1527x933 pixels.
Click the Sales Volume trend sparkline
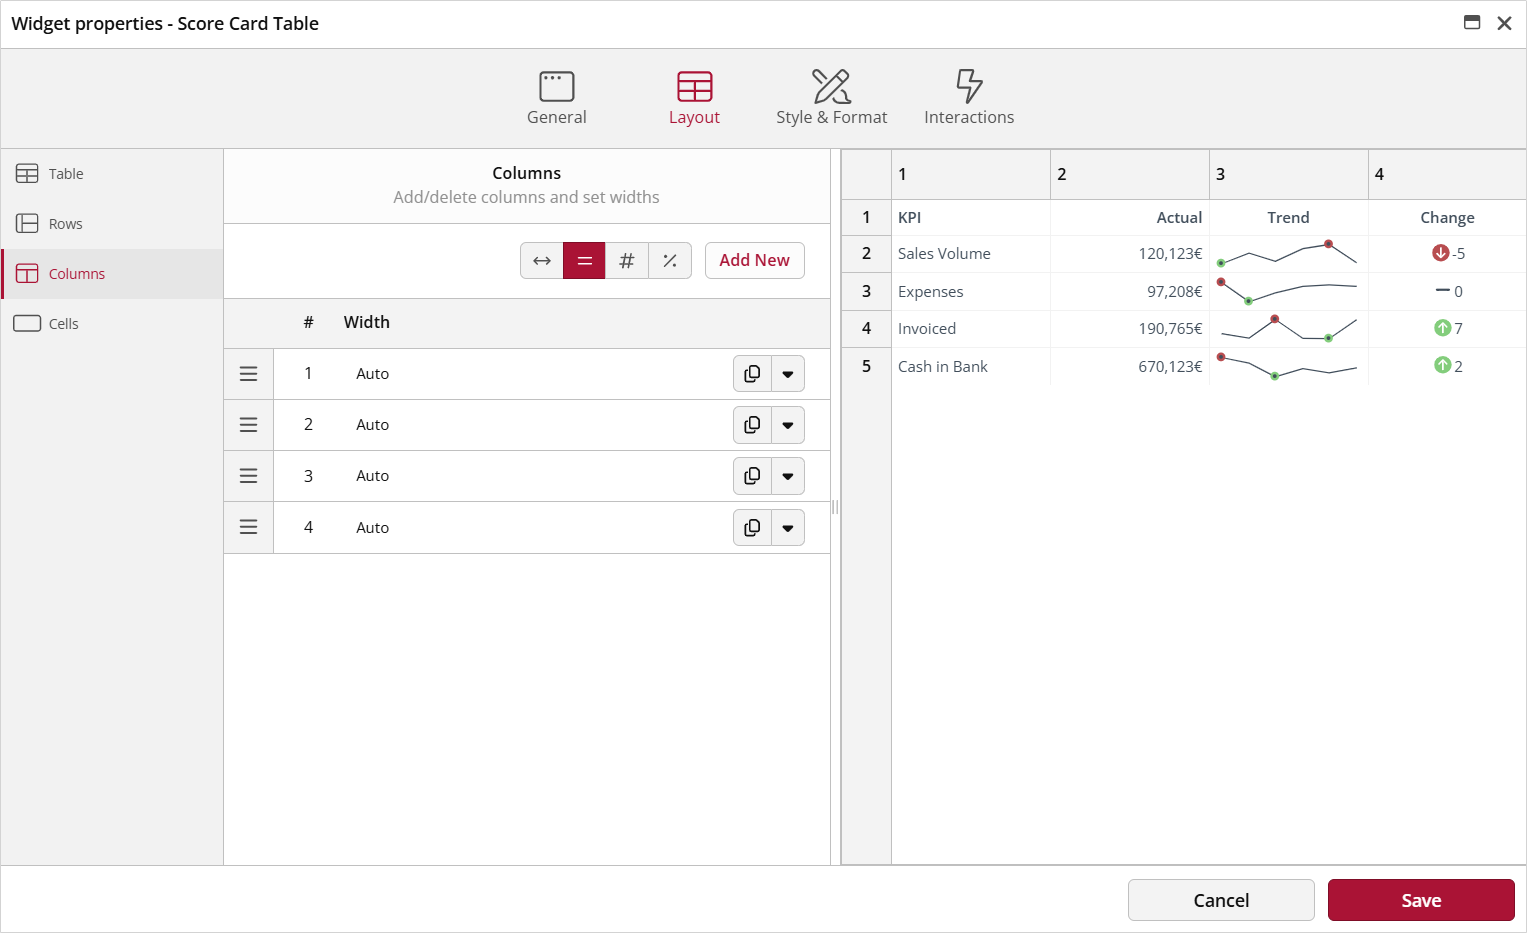tap(1288, 253)
